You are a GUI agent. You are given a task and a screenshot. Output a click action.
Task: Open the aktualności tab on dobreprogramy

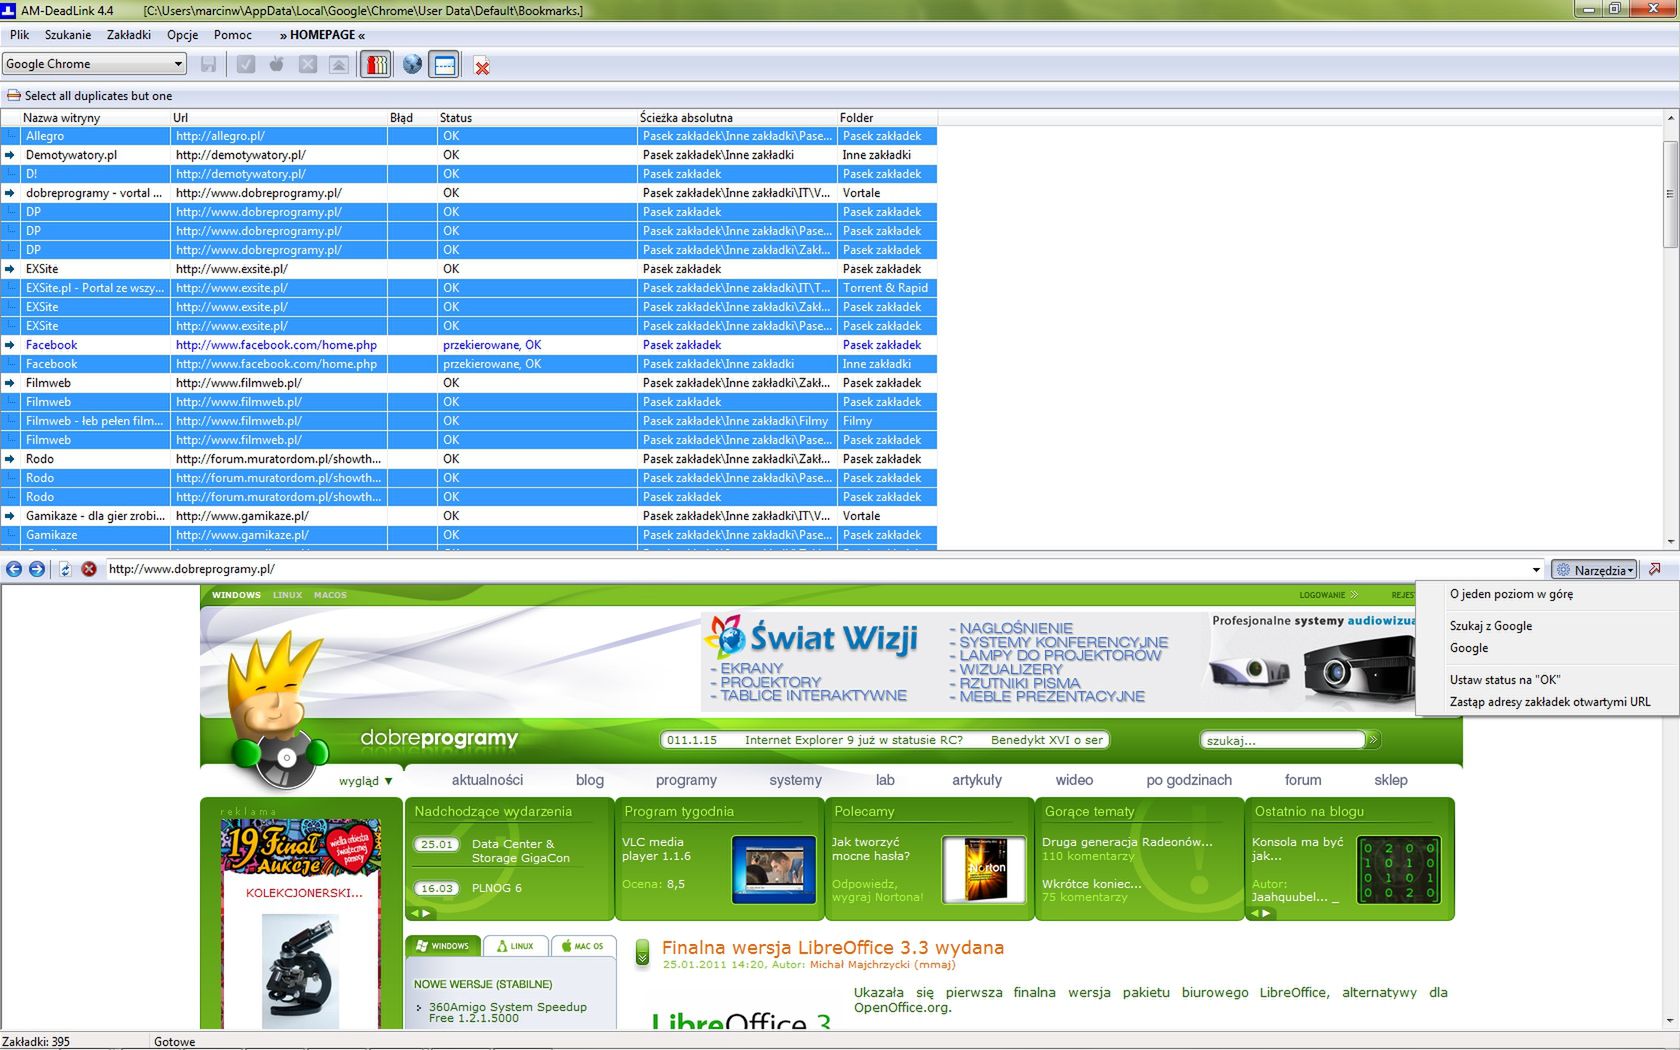click(487, 780)
